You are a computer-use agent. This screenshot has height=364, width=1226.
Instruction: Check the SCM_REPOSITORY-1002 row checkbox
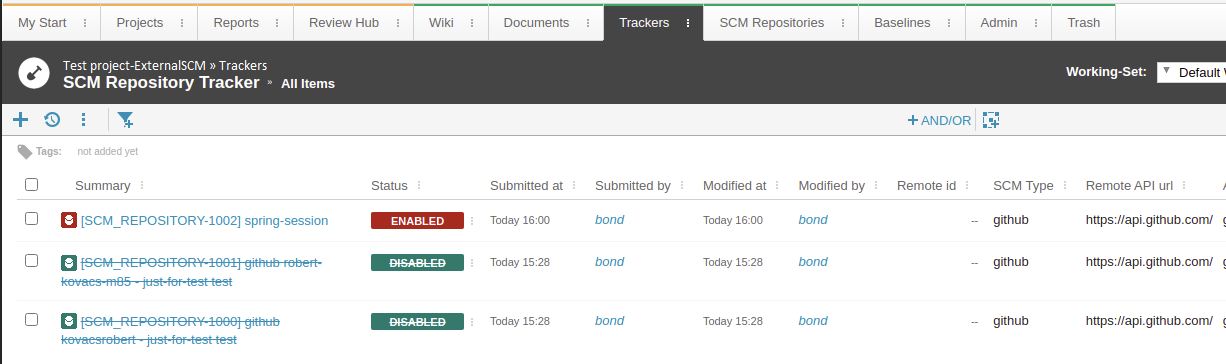click(x=32, y=219)
